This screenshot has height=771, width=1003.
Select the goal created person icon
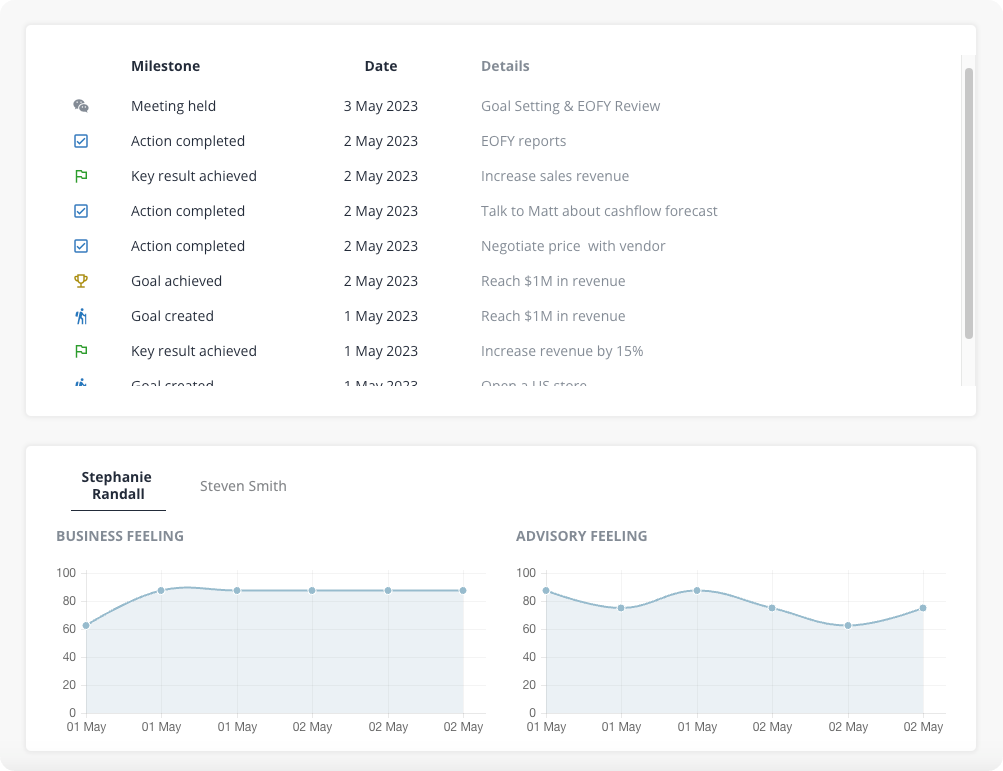[81, 315]
